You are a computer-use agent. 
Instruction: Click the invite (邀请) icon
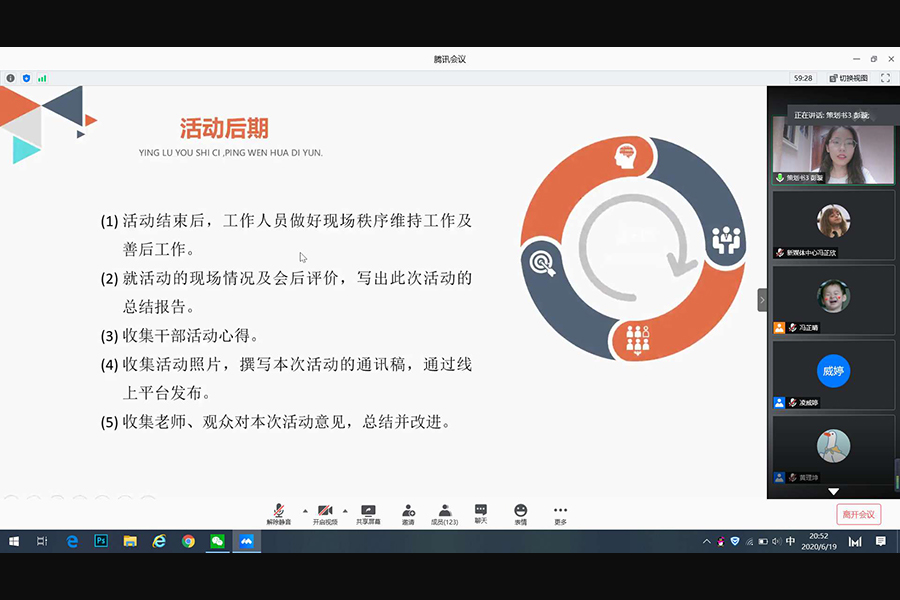pyautogui.click(x=408, y=513)
